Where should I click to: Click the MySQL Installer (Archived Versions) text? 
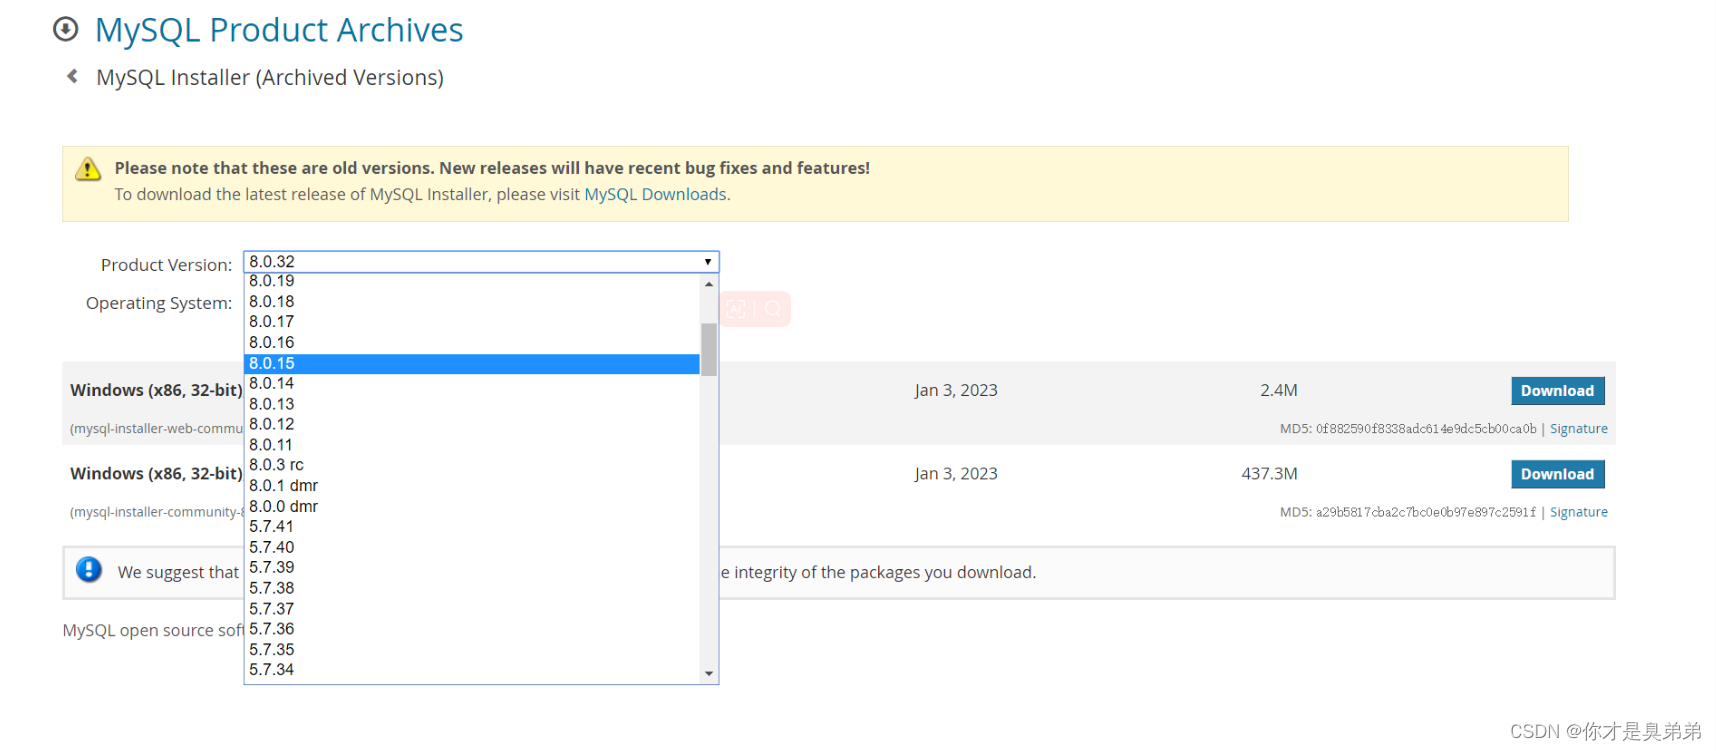click(x=270, y=77)
